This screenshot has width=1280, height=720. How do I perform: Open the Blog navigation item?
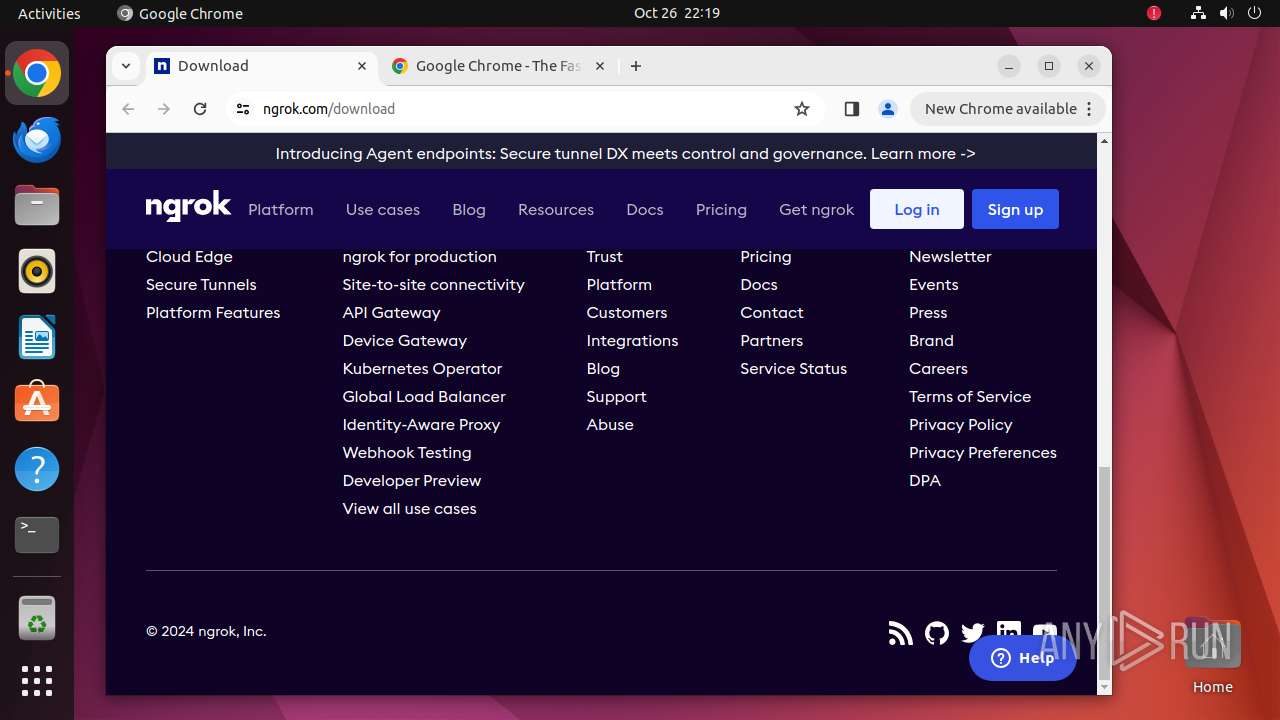click(469, 209)
